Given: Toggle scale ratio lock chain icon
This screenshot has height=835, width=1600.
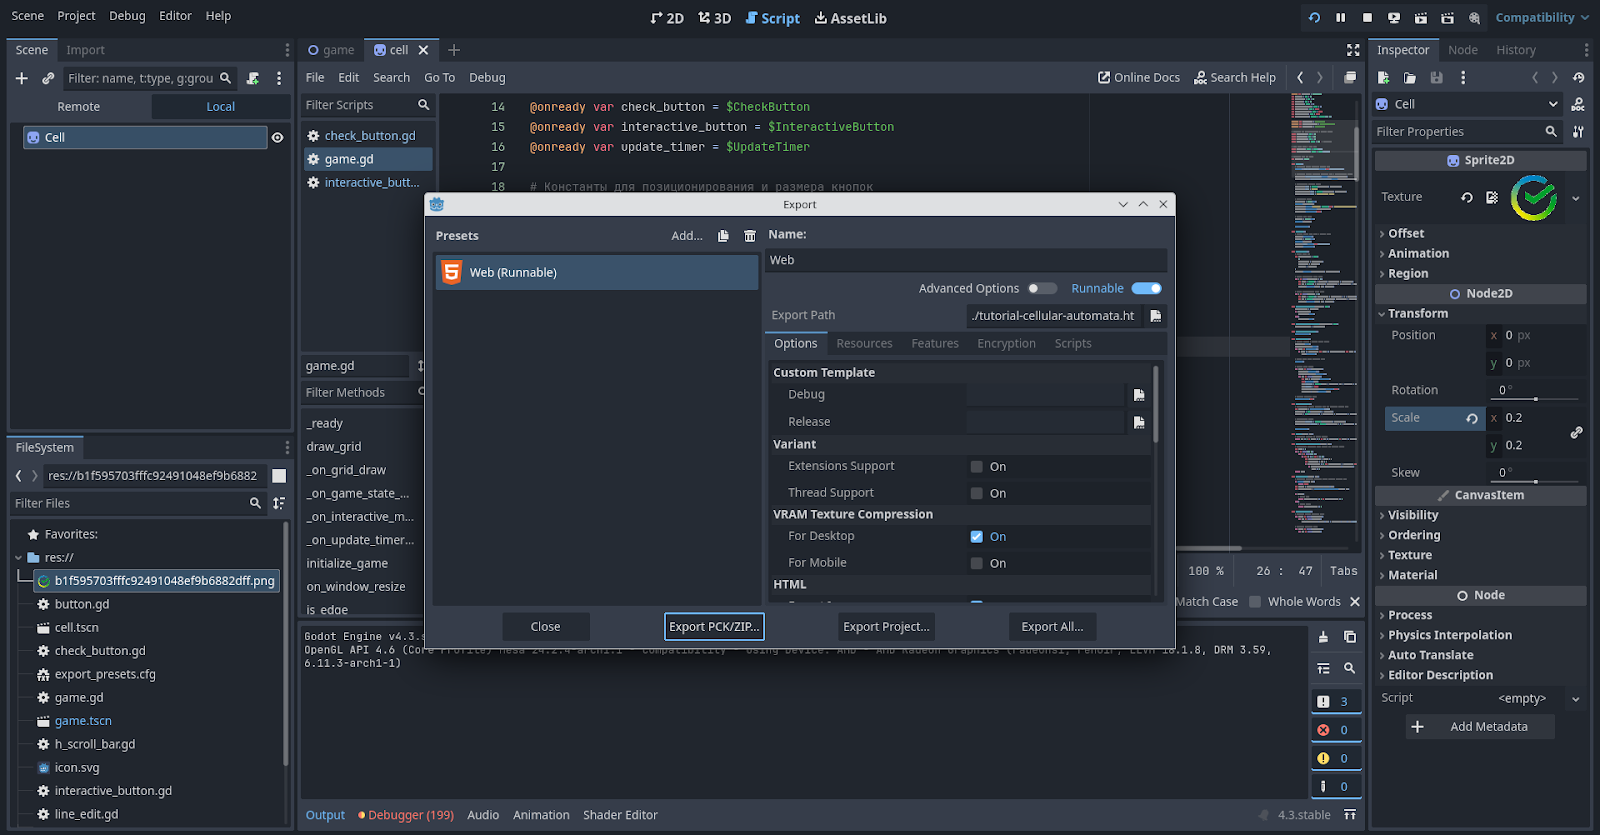Looking at the screenshot, I should pos(1576,432).
